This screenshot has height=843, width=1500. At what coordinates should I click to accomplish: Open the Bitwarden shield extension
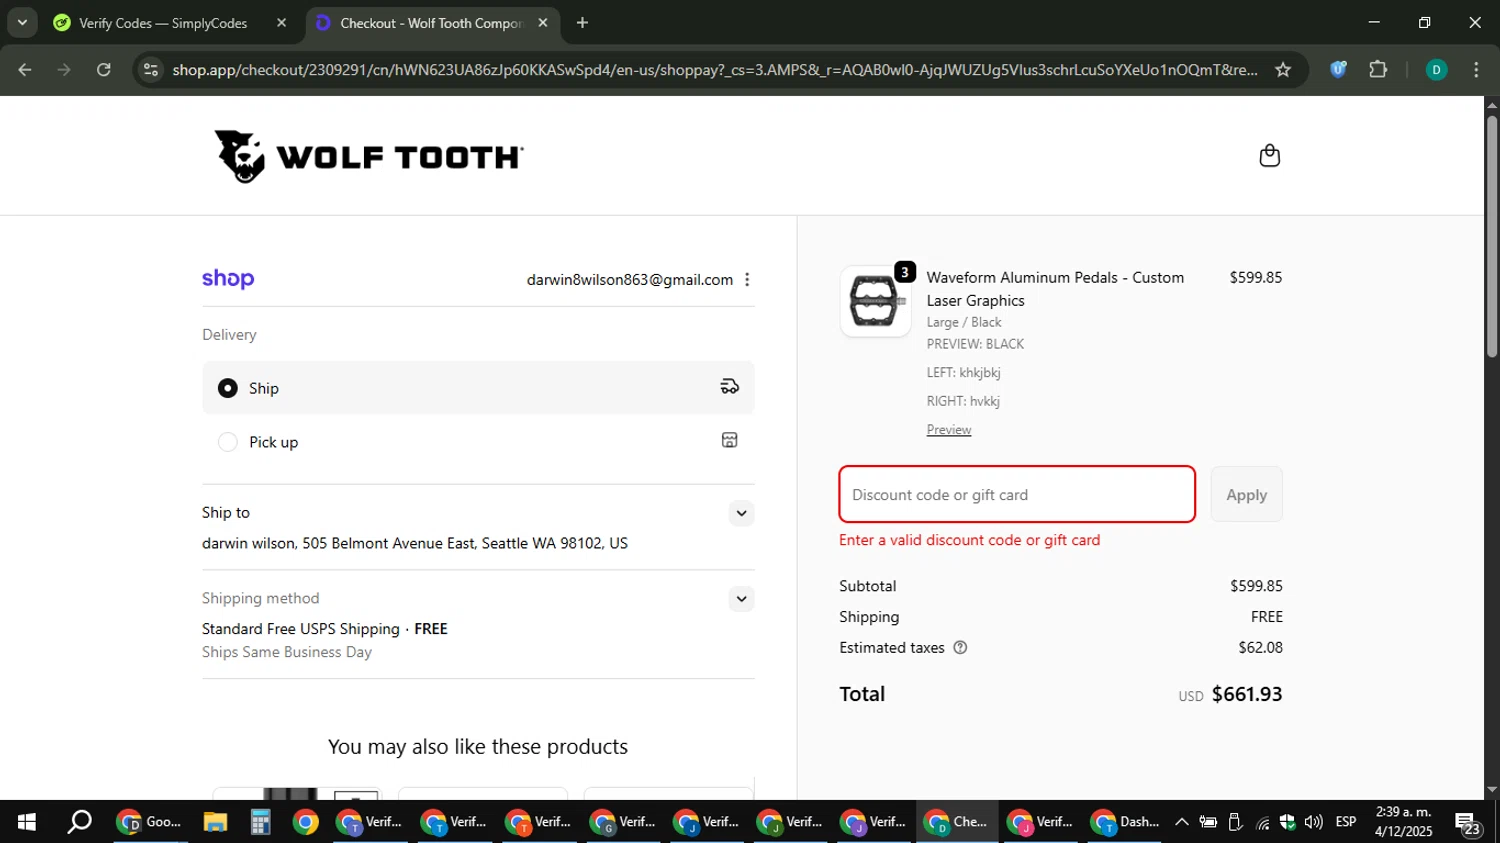click(x=1338, y=69)
